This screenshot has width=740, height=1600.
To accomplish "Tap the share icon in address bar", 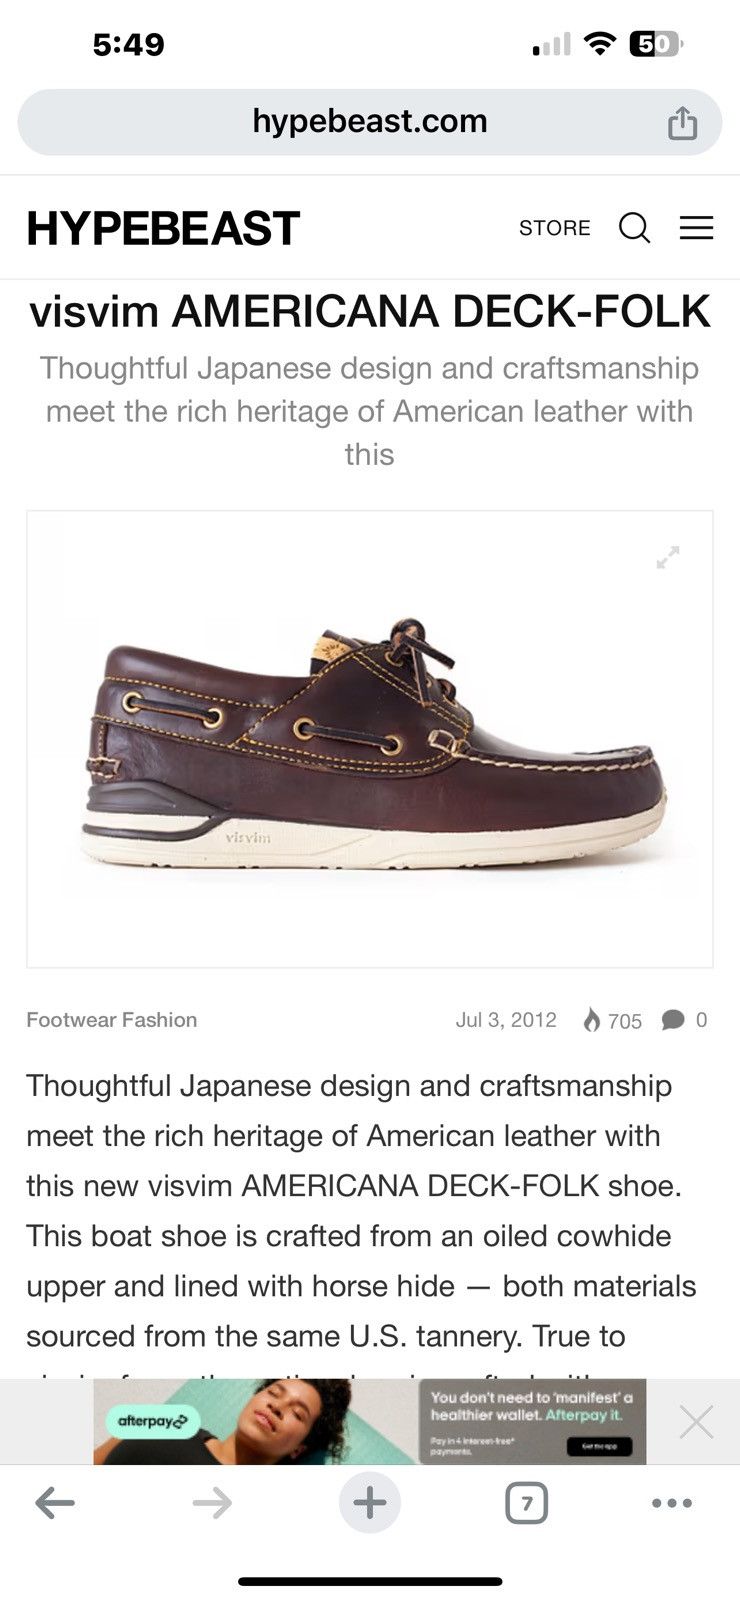I will (x=682, y=123).
